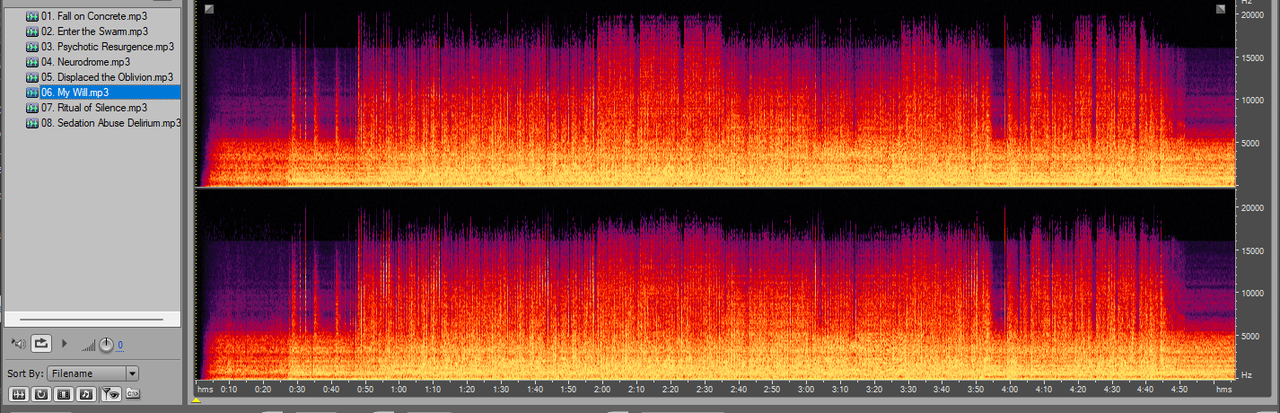
Task: Click audio icon beside 06. My Will
Action: tap(31, 92)
